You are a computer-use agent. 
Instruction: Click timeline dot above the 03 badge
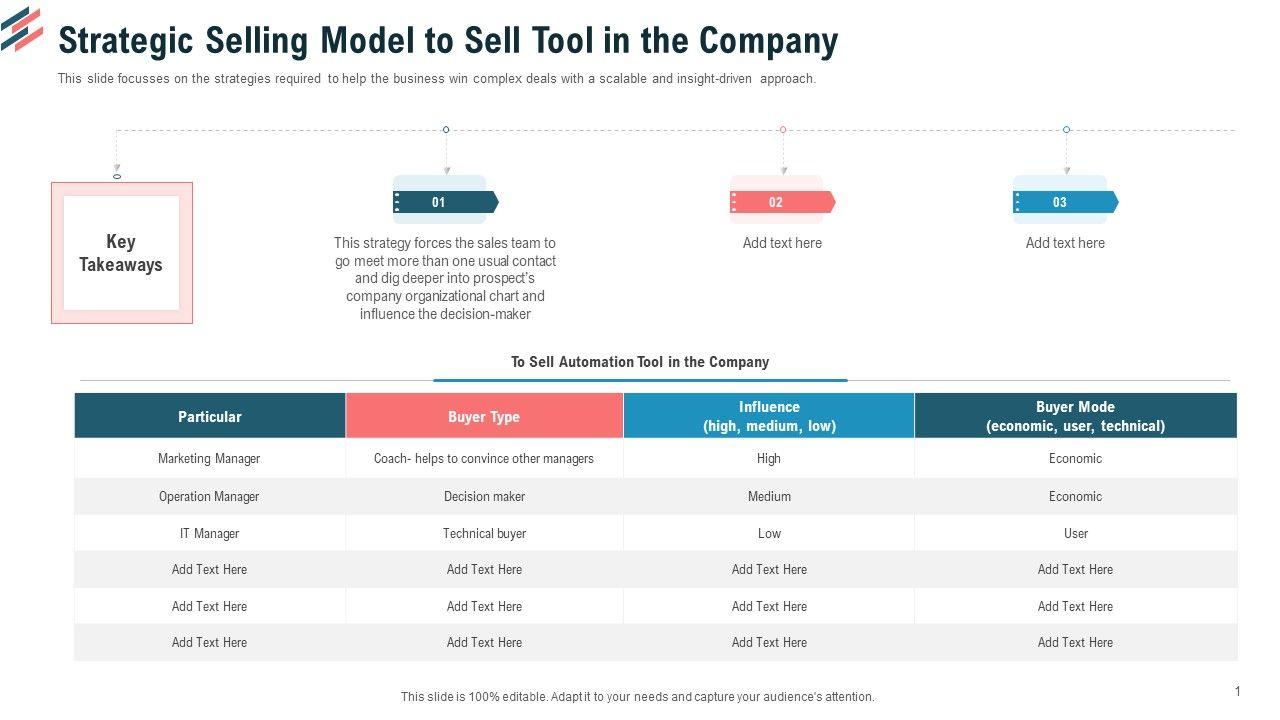click(1066, 130)
